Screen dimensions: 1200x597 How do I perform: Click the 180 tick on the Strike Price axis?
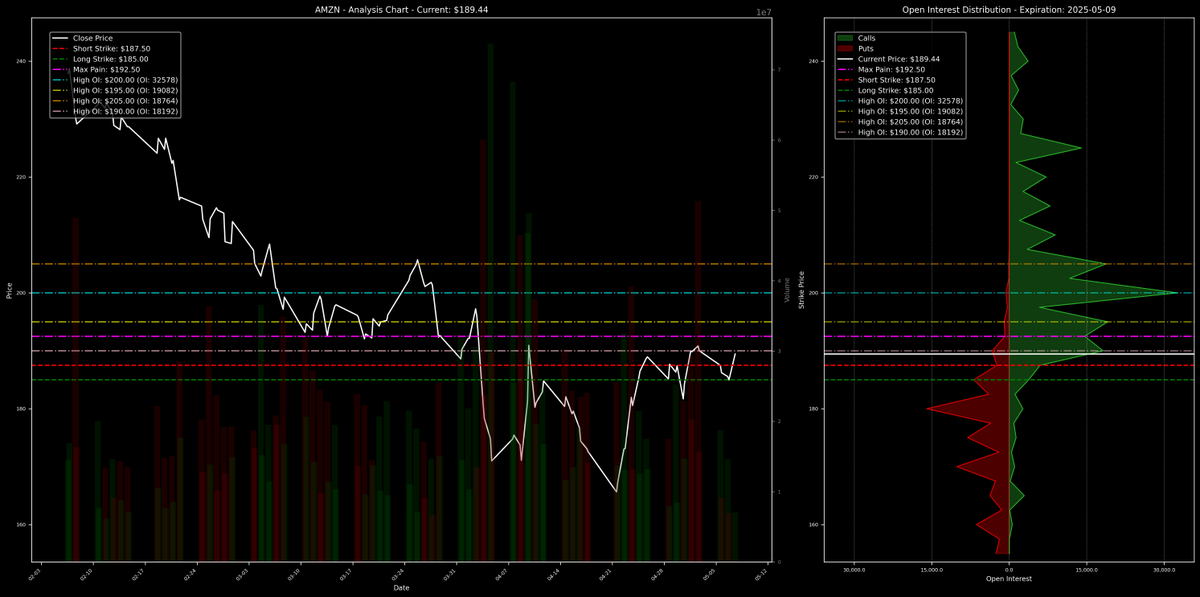[814, 409]
